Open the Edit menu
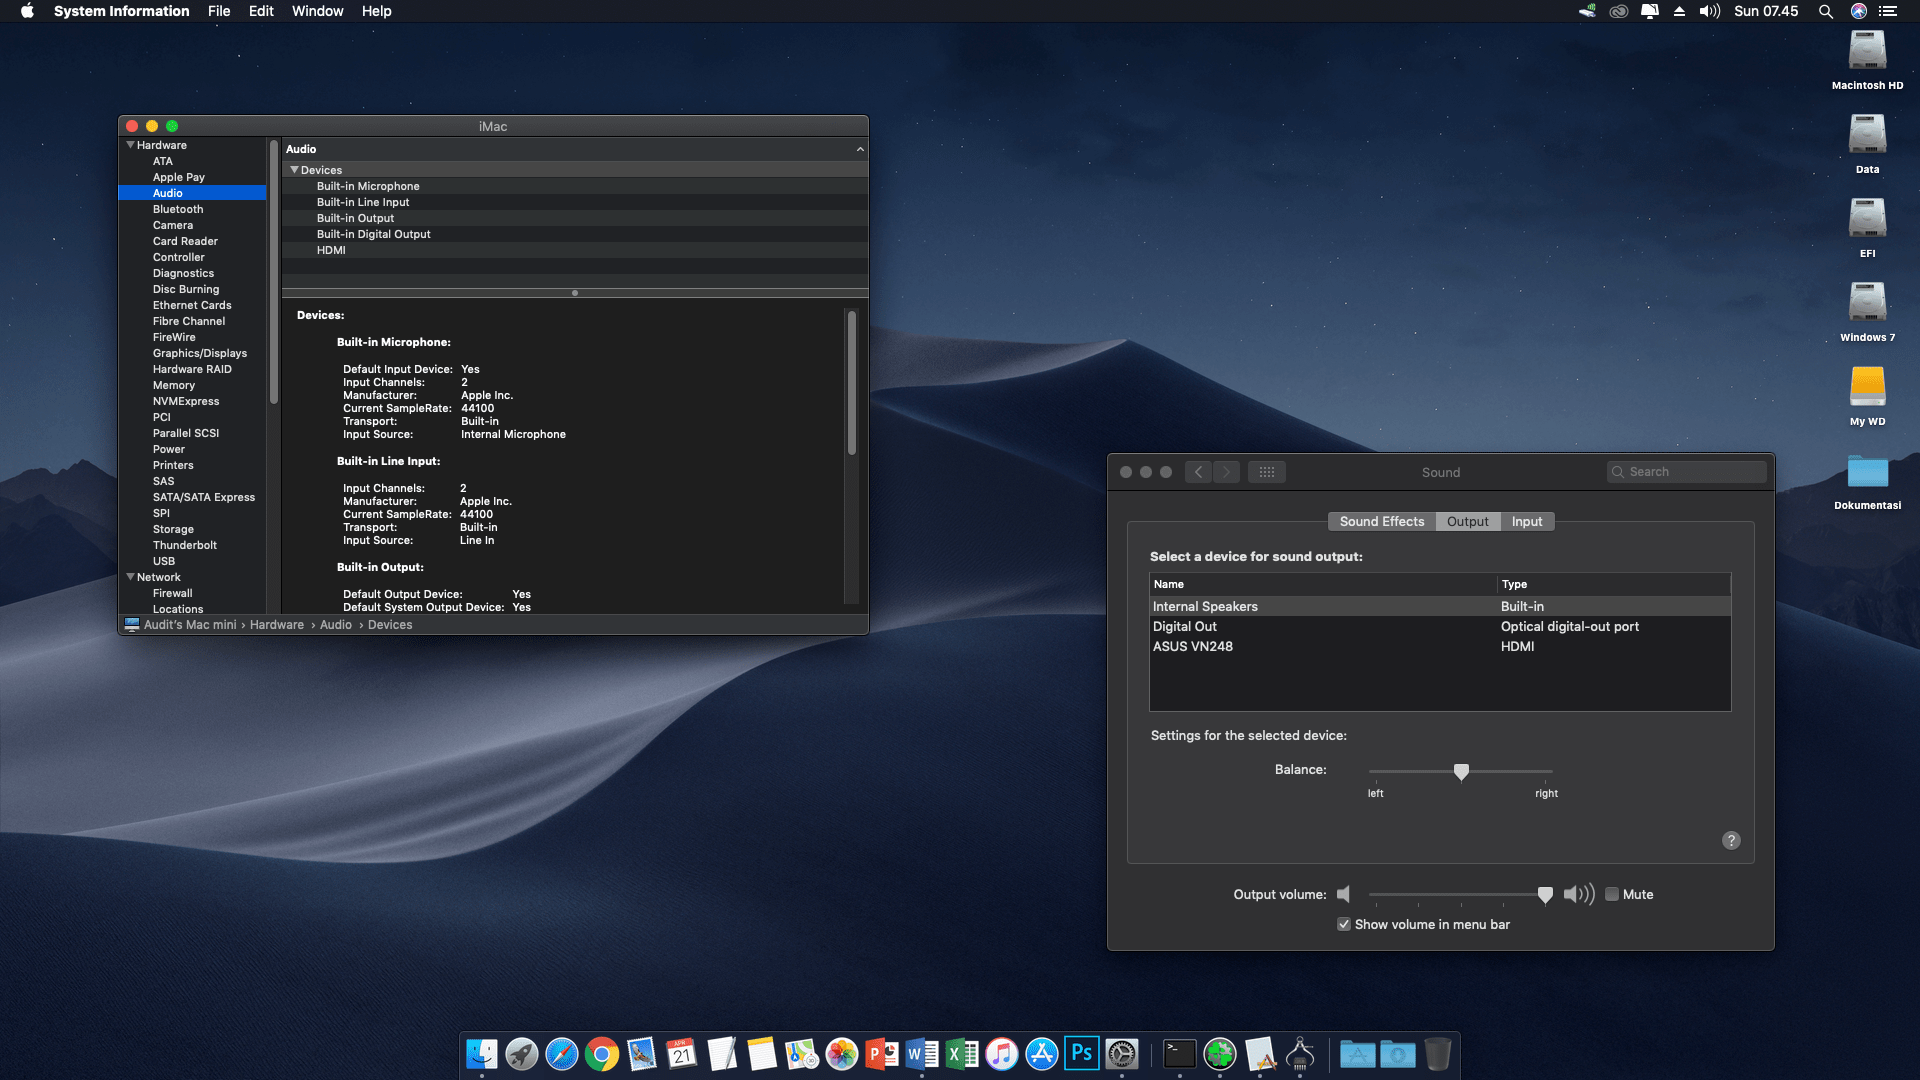Image resolution: width=1920 pixels, height=1080 pixels. click(x=261, y=11)
